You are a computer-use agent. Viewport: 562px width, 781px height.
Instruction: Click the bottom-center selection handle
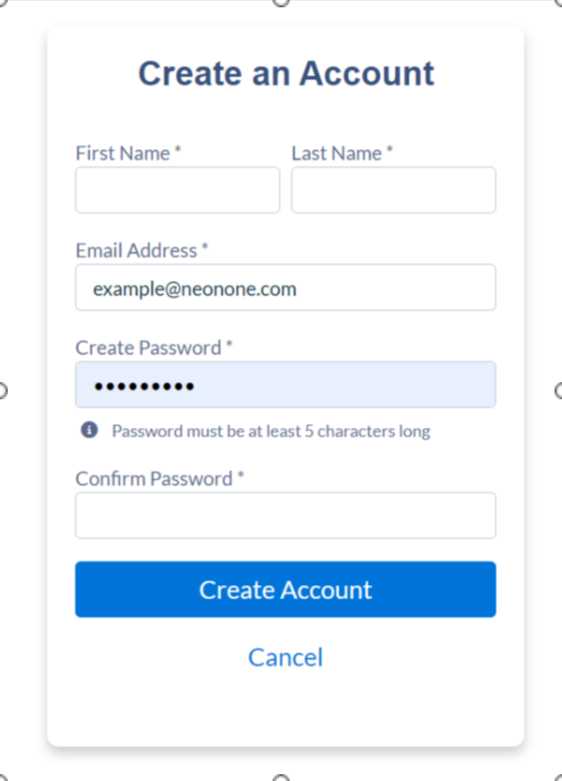[281, 778]
